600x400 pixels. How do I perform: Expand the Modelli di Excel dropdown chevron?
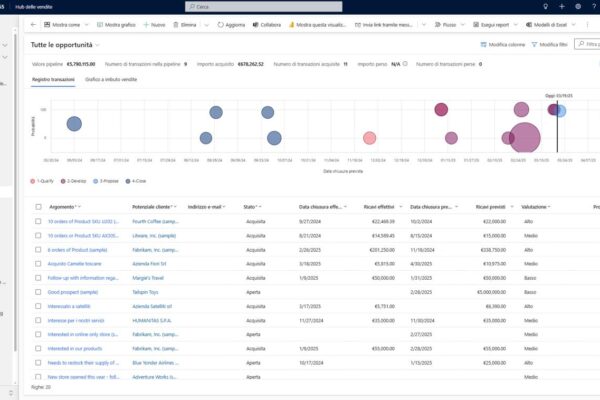click(x=573, y=24)
